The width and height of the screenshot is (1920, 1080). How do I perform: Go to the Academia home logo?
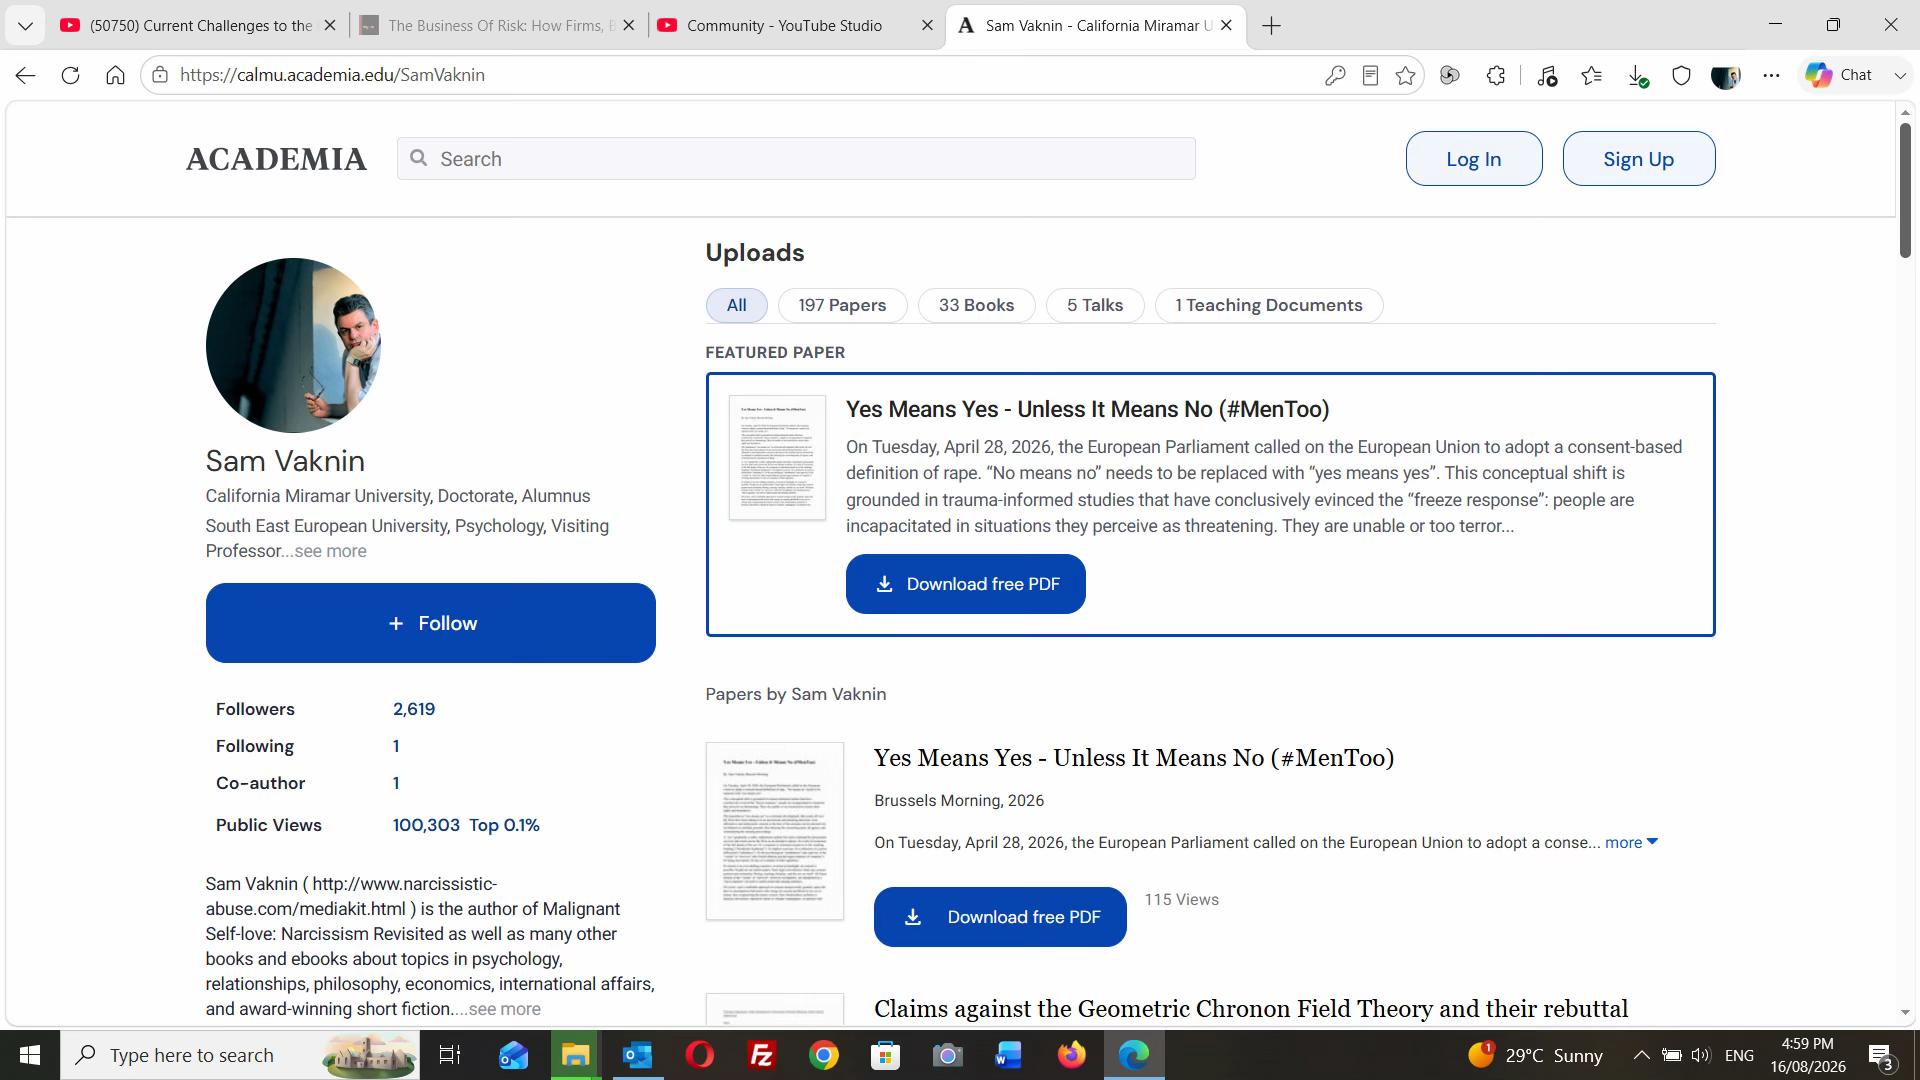[276, 159]
